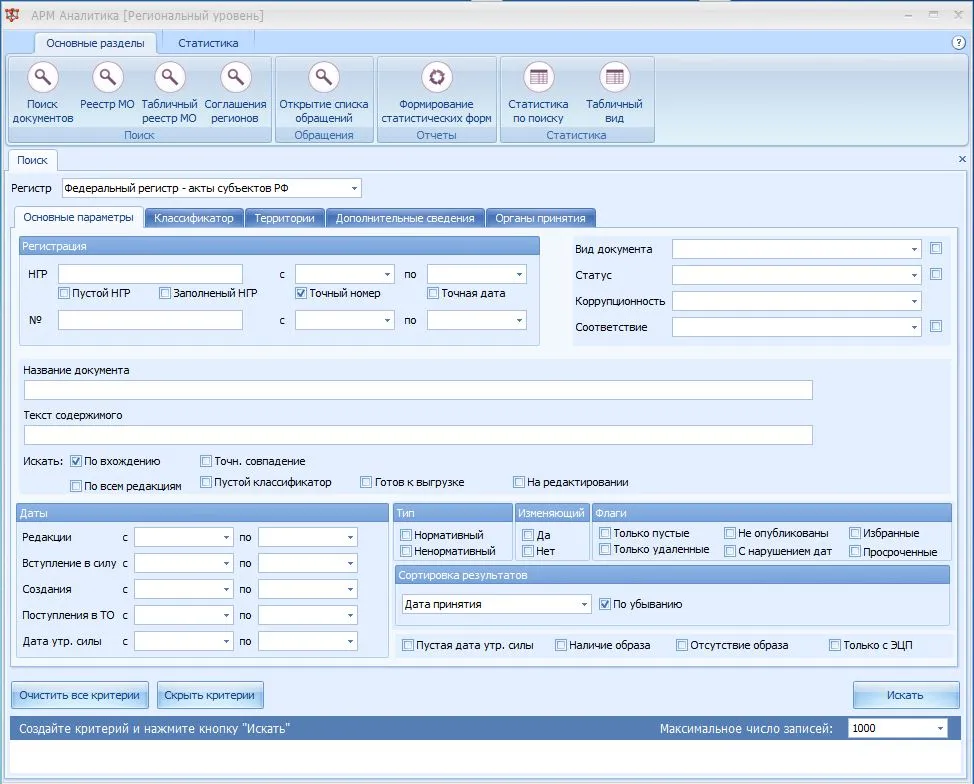Open Создания start date picker
Image resolution: width=974 pixels, height=784 pixels.
(x=226, y=589)
